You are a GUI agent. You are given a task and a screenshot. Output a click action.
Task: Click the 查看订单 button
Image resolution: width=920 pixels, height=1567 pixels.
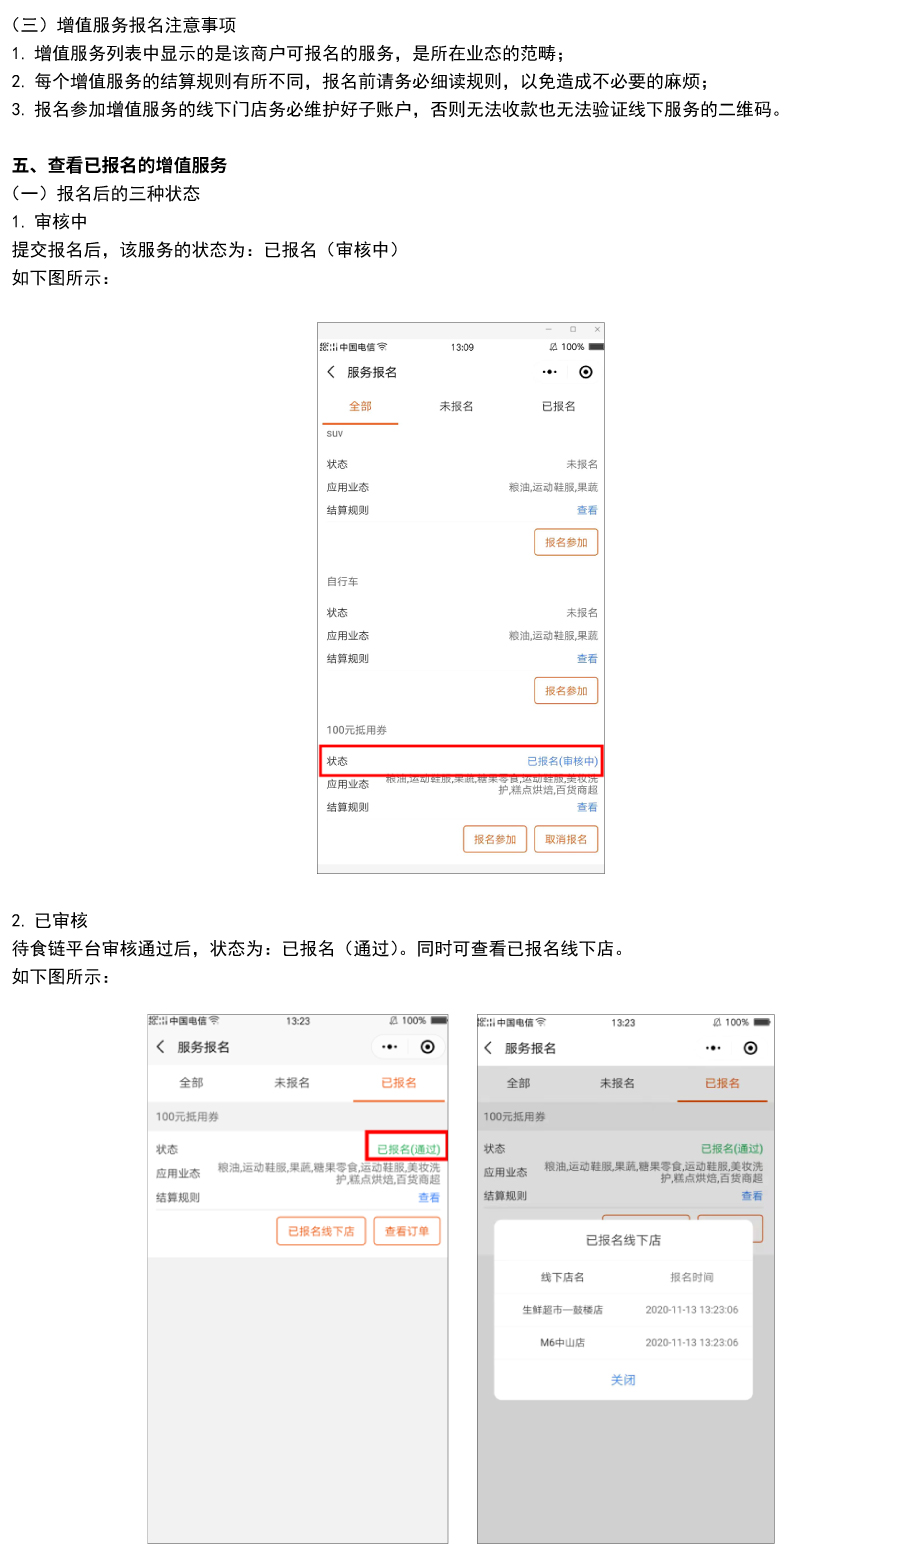coord(407,1231)
